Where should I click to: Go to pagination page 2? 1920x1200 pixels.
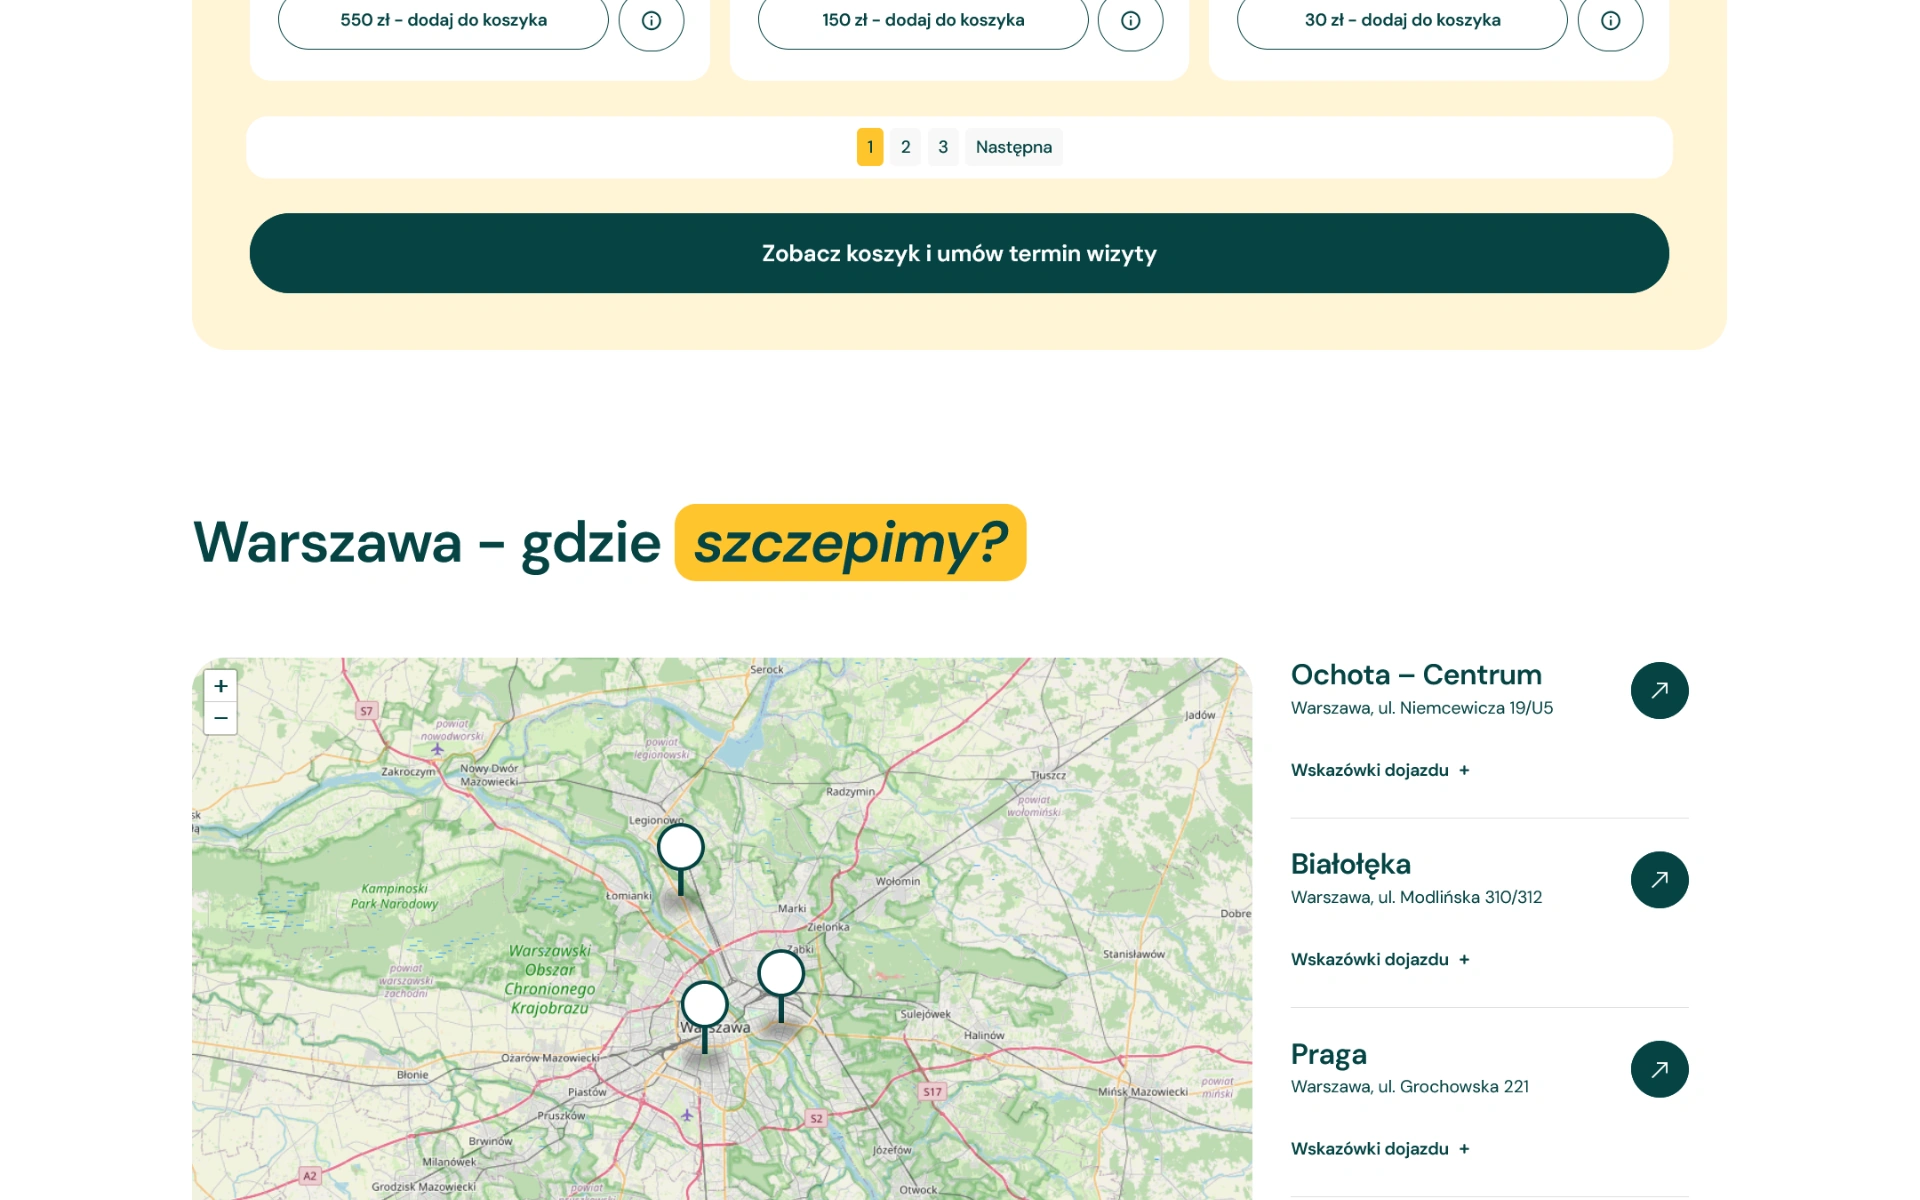(x=905, y=147)
